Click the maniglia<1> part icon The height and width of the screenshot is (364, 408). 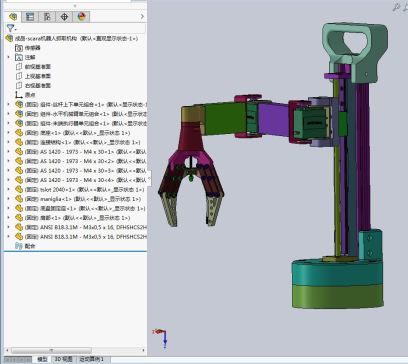(19, 199)
